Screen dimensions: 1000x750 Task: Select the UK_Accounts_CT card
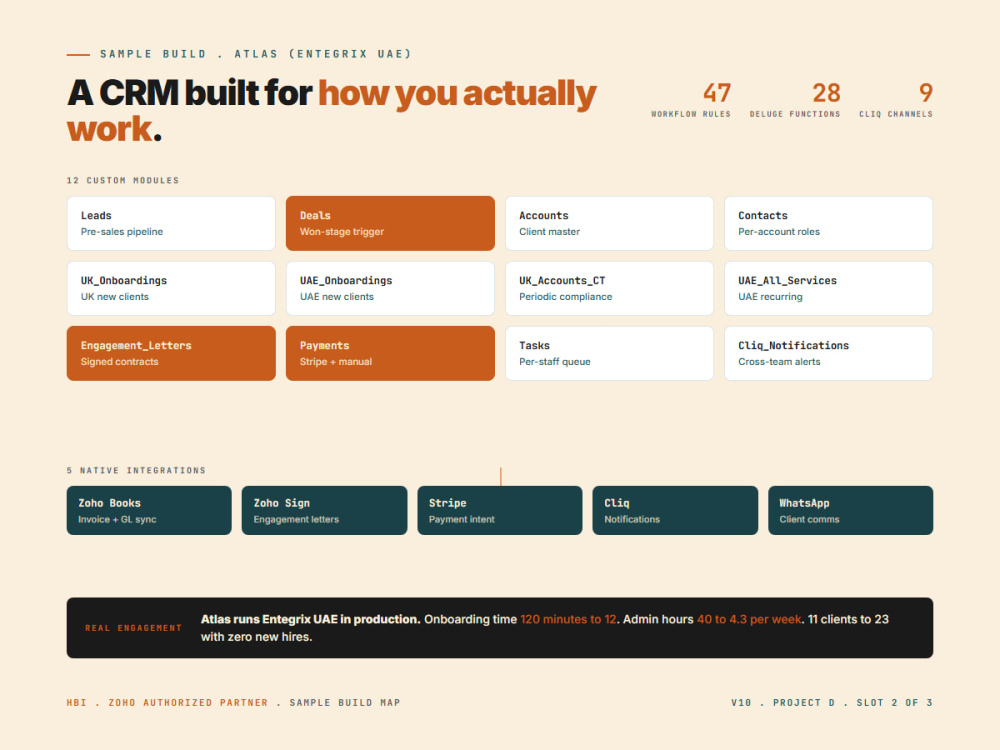(x=609, y=288)
